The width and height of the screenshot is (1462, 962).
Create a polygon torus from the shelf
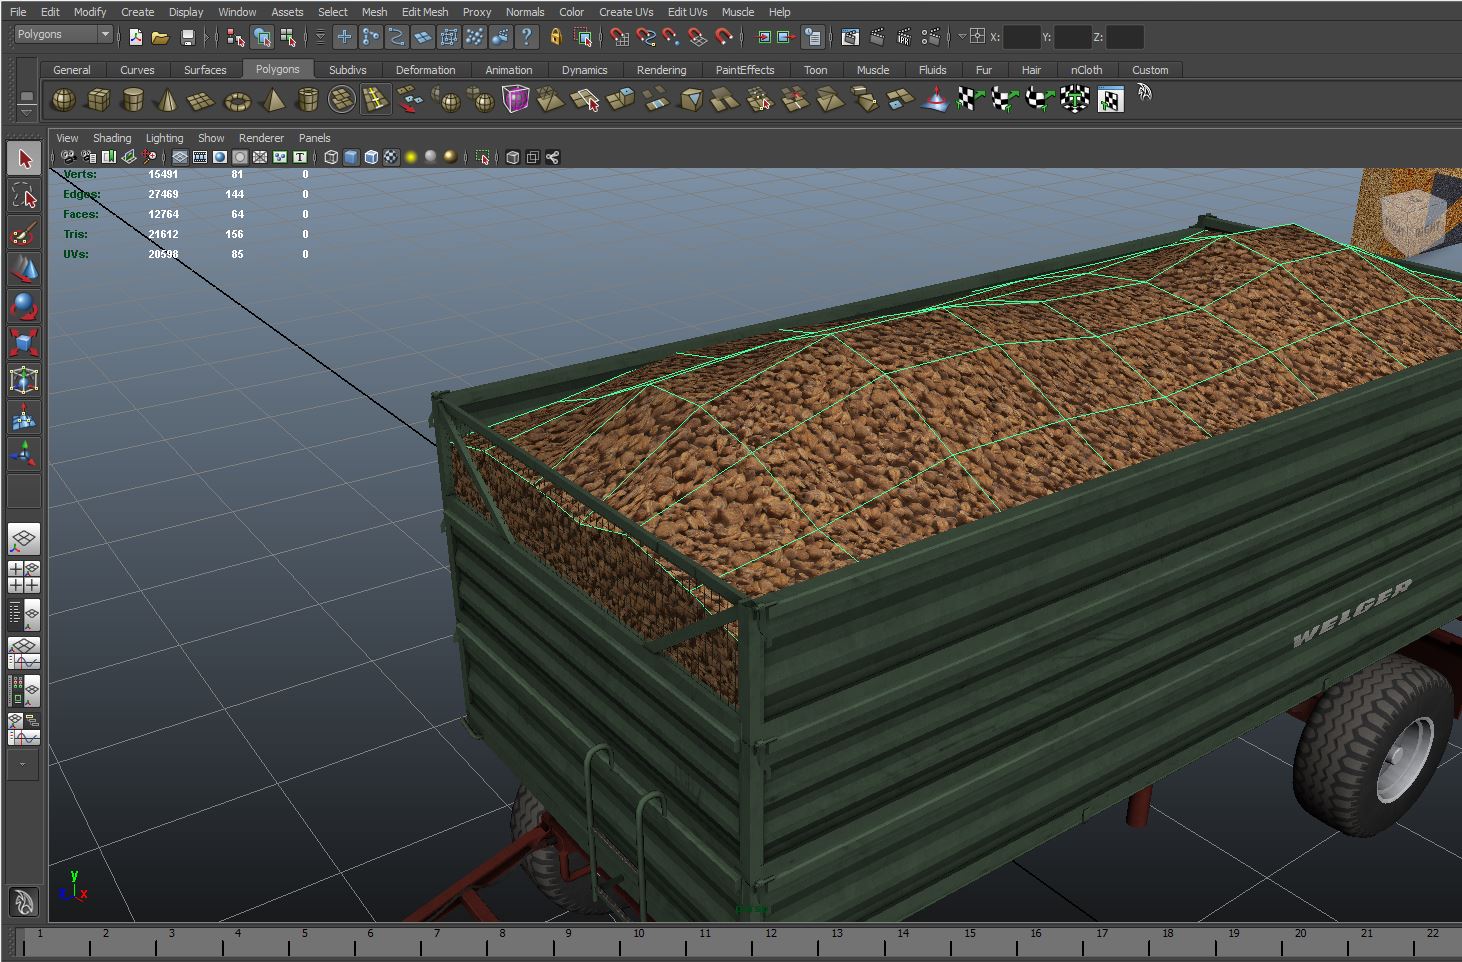pos(237,100)
